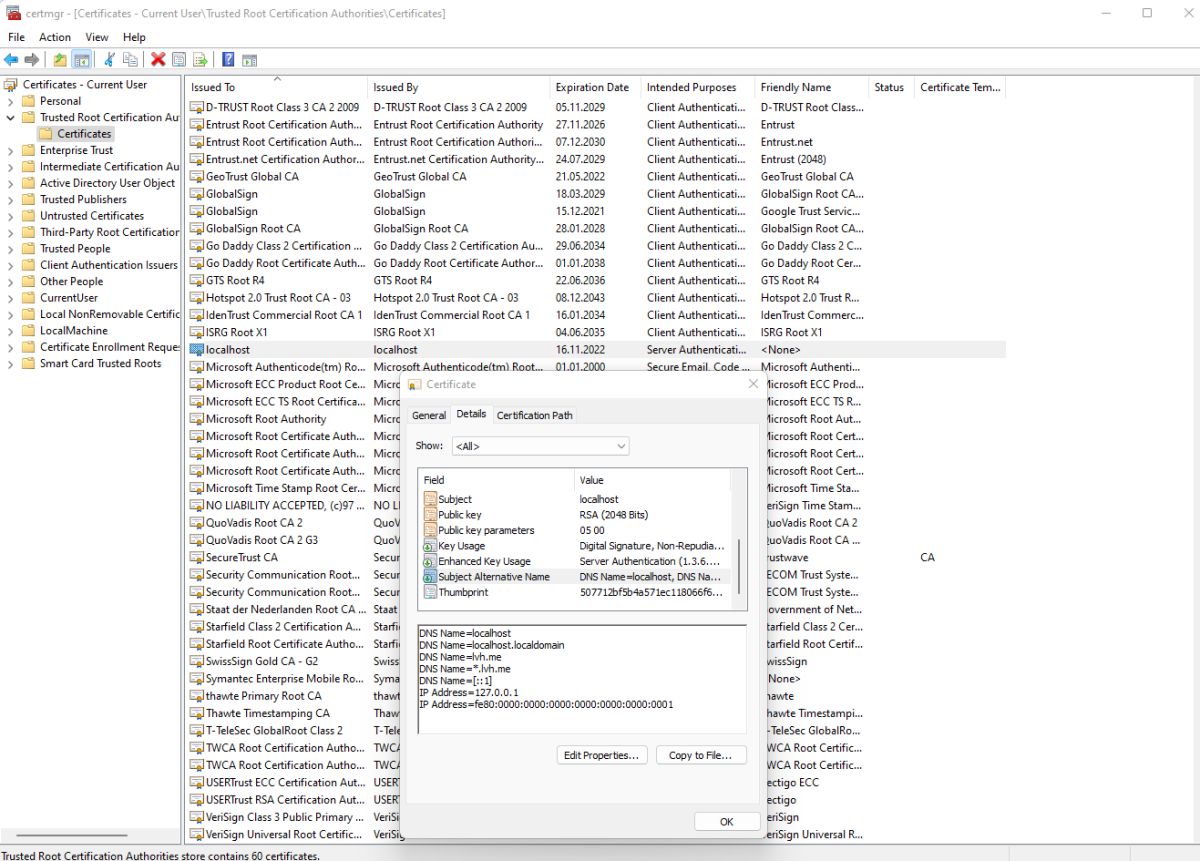
Task: Click the Back arrow toolbar icon
Action: (11, 60)
